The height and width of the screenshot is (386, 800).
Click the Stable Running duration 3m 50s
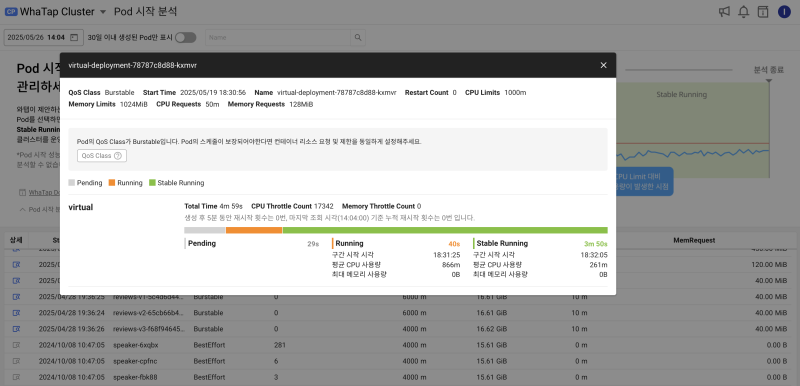[x=596, y=244]
